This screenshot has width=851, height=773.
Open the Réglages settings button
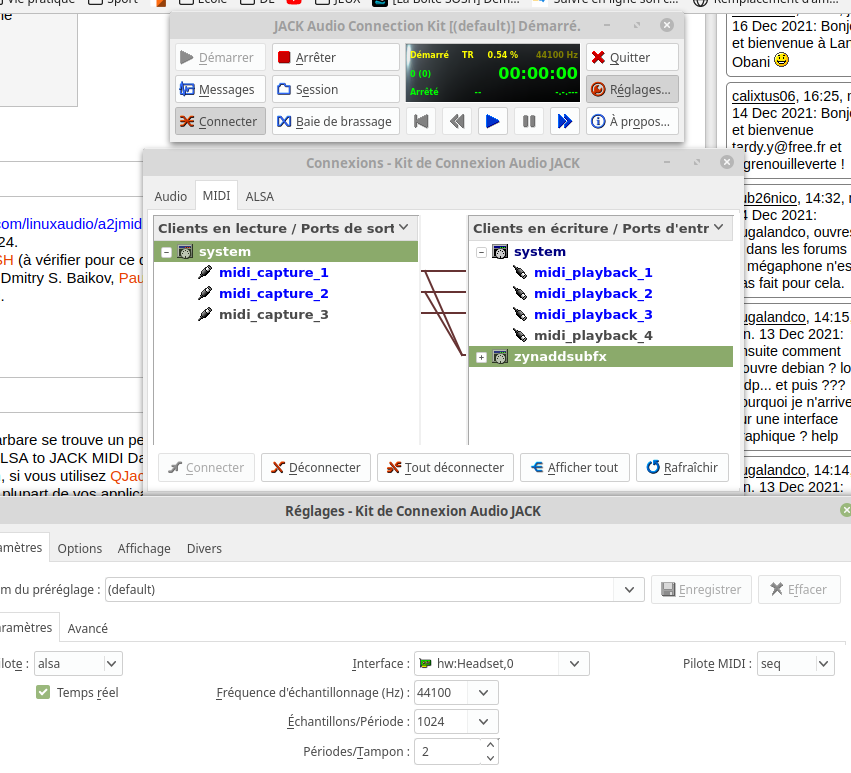(632, 89)
